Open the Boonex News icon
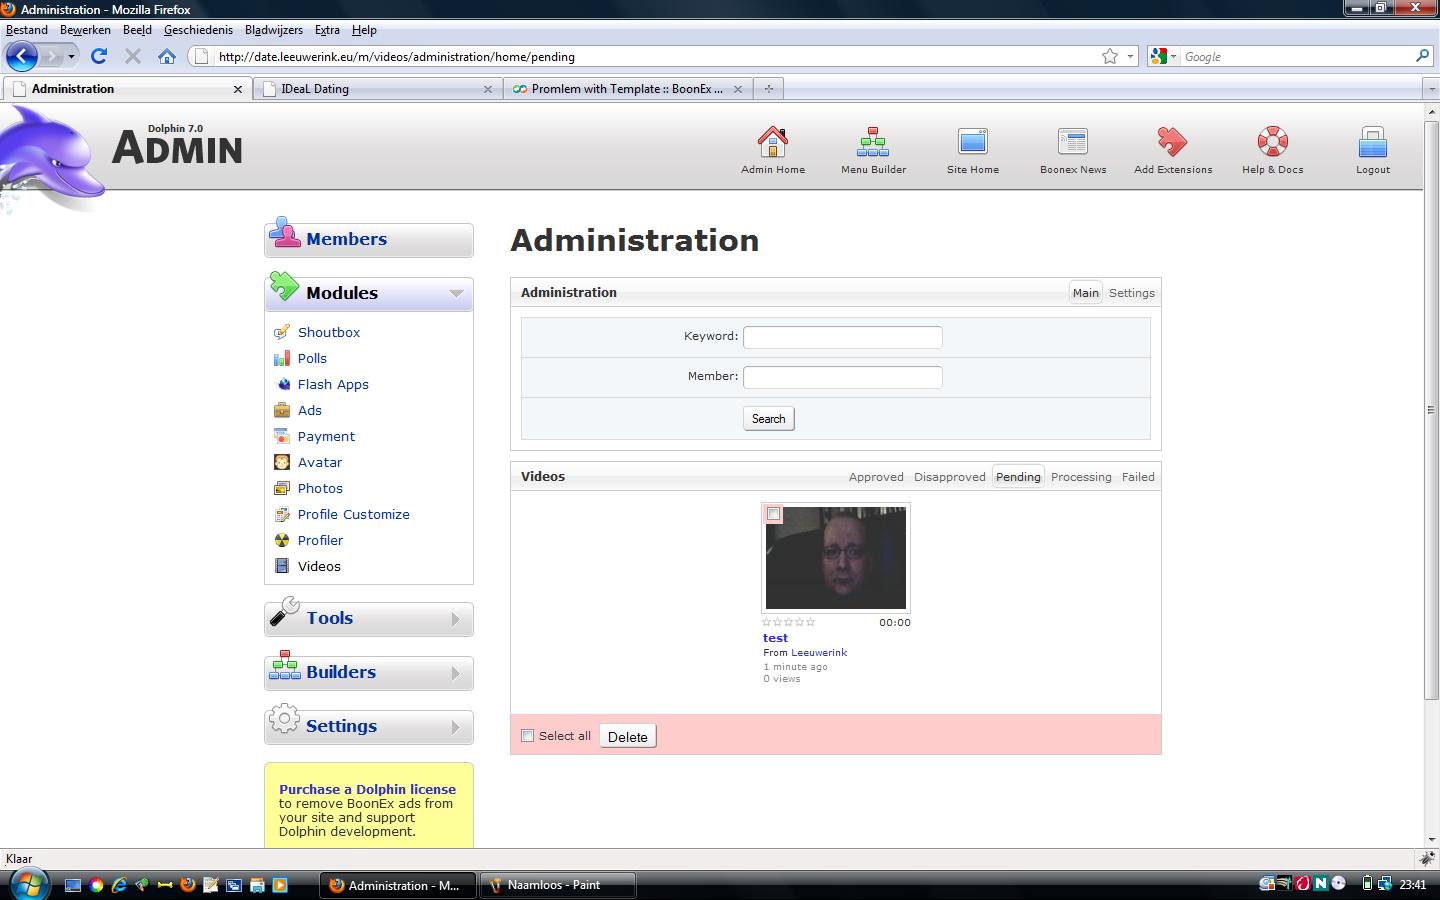 point(1072,143)
